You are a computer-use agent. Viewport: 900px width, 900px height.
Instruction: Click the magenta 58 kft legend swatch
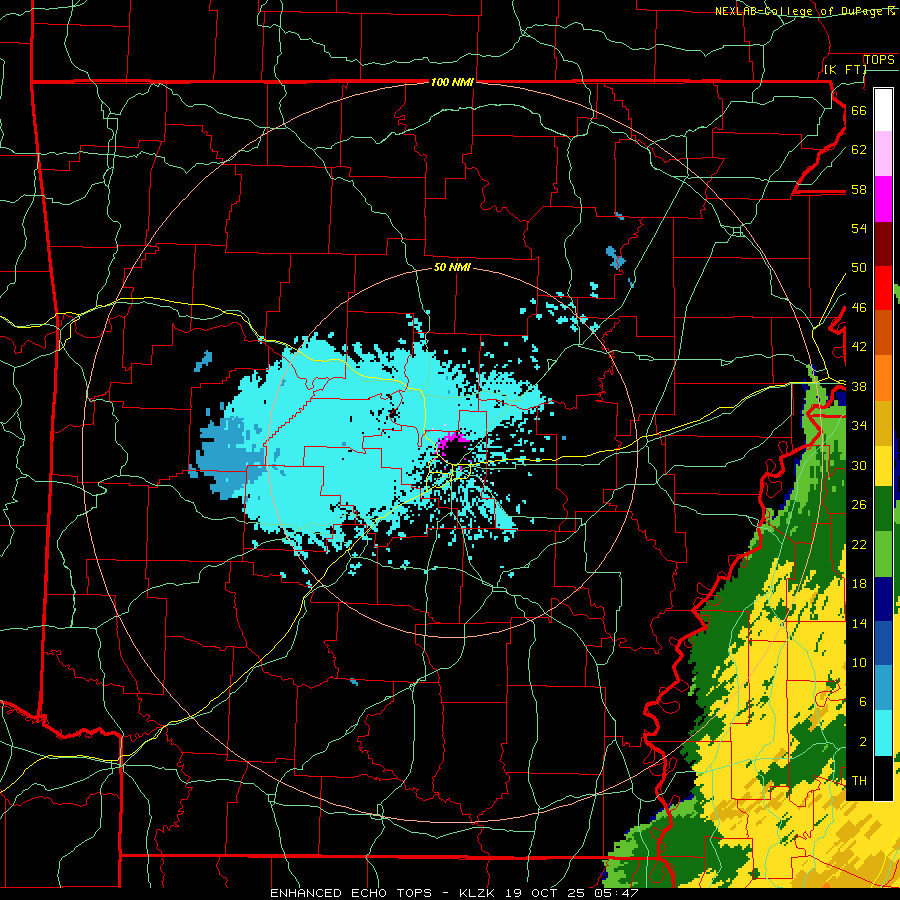tap(883, 199)
